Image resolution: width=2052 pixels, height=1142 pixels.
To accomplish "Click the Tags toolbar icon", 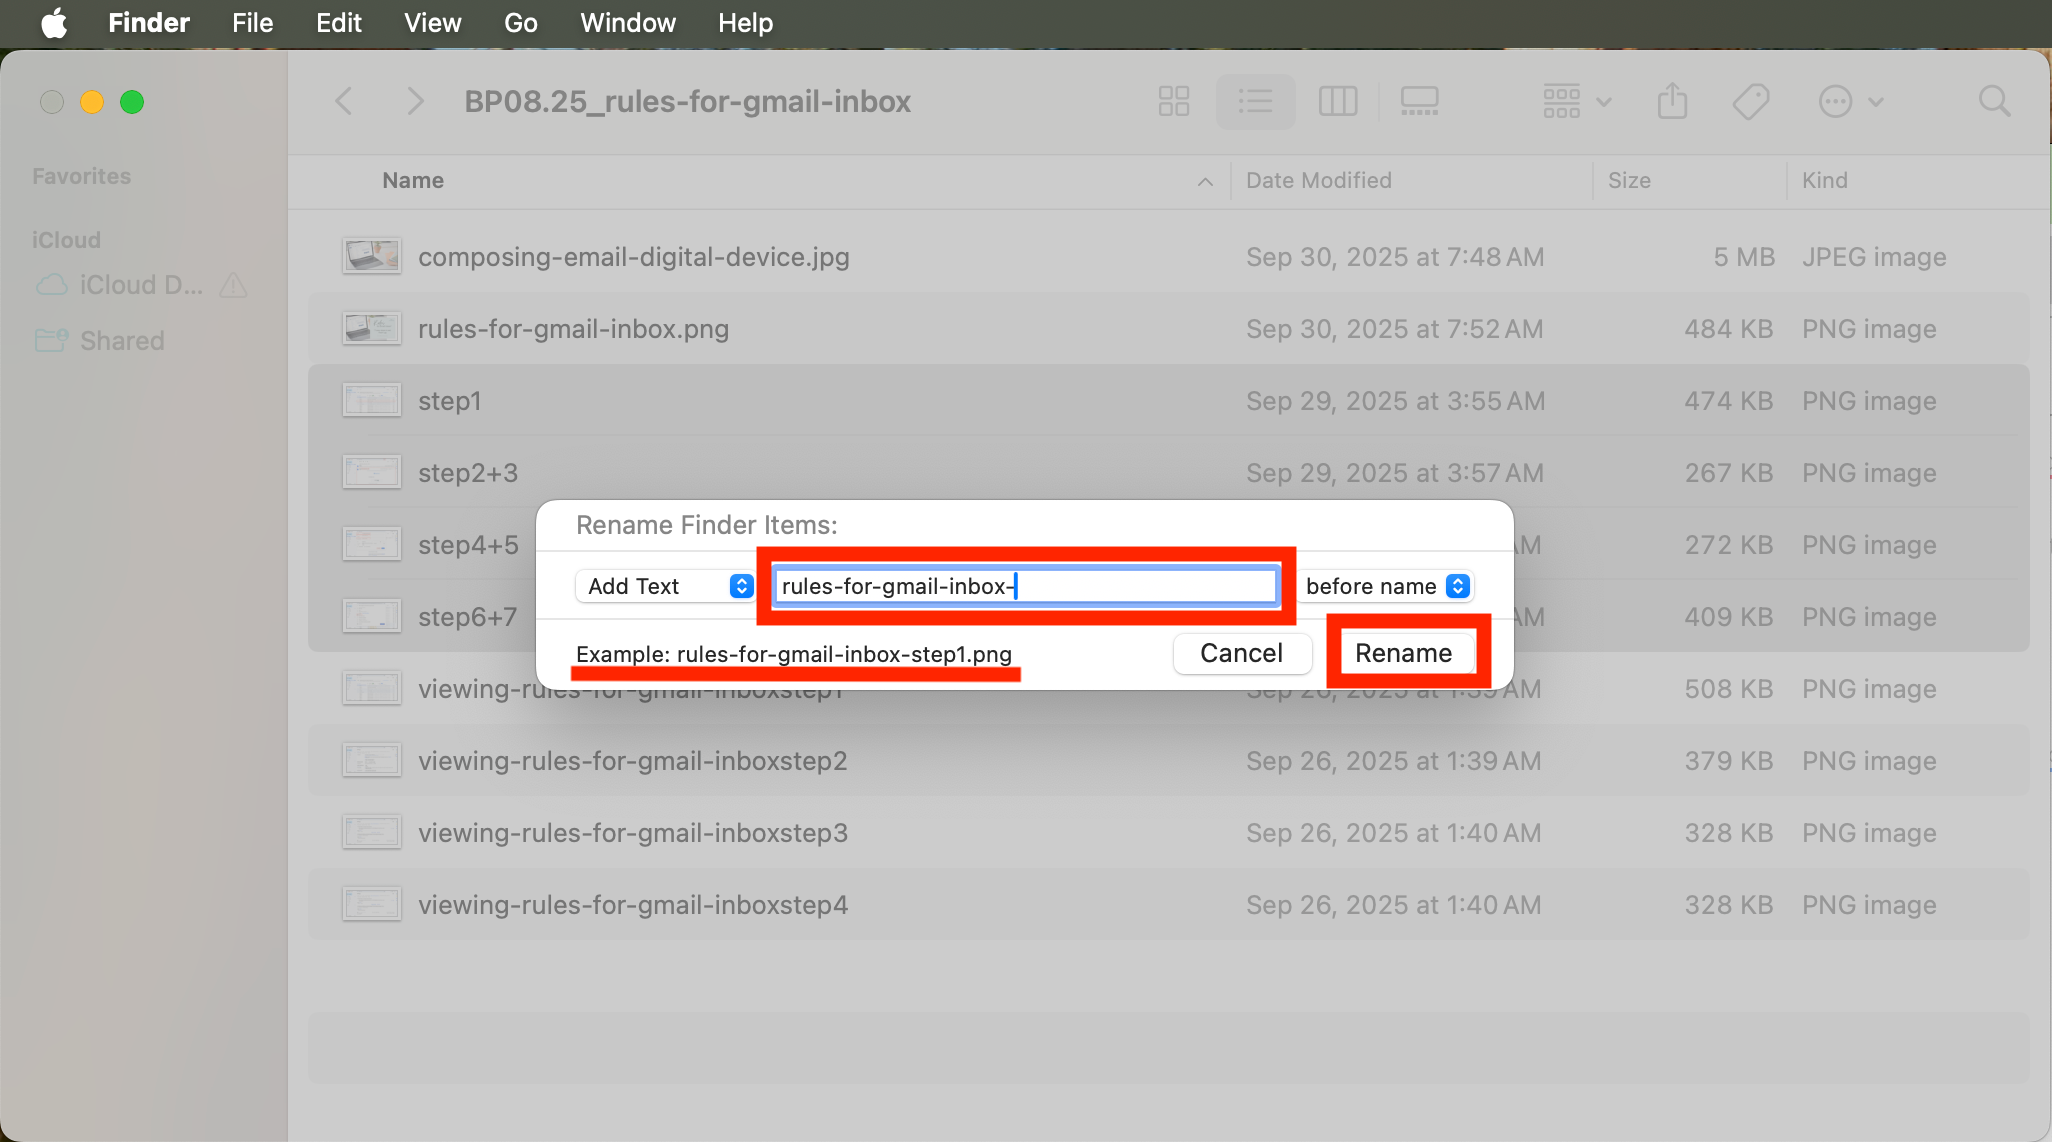I will point(1751,101).
